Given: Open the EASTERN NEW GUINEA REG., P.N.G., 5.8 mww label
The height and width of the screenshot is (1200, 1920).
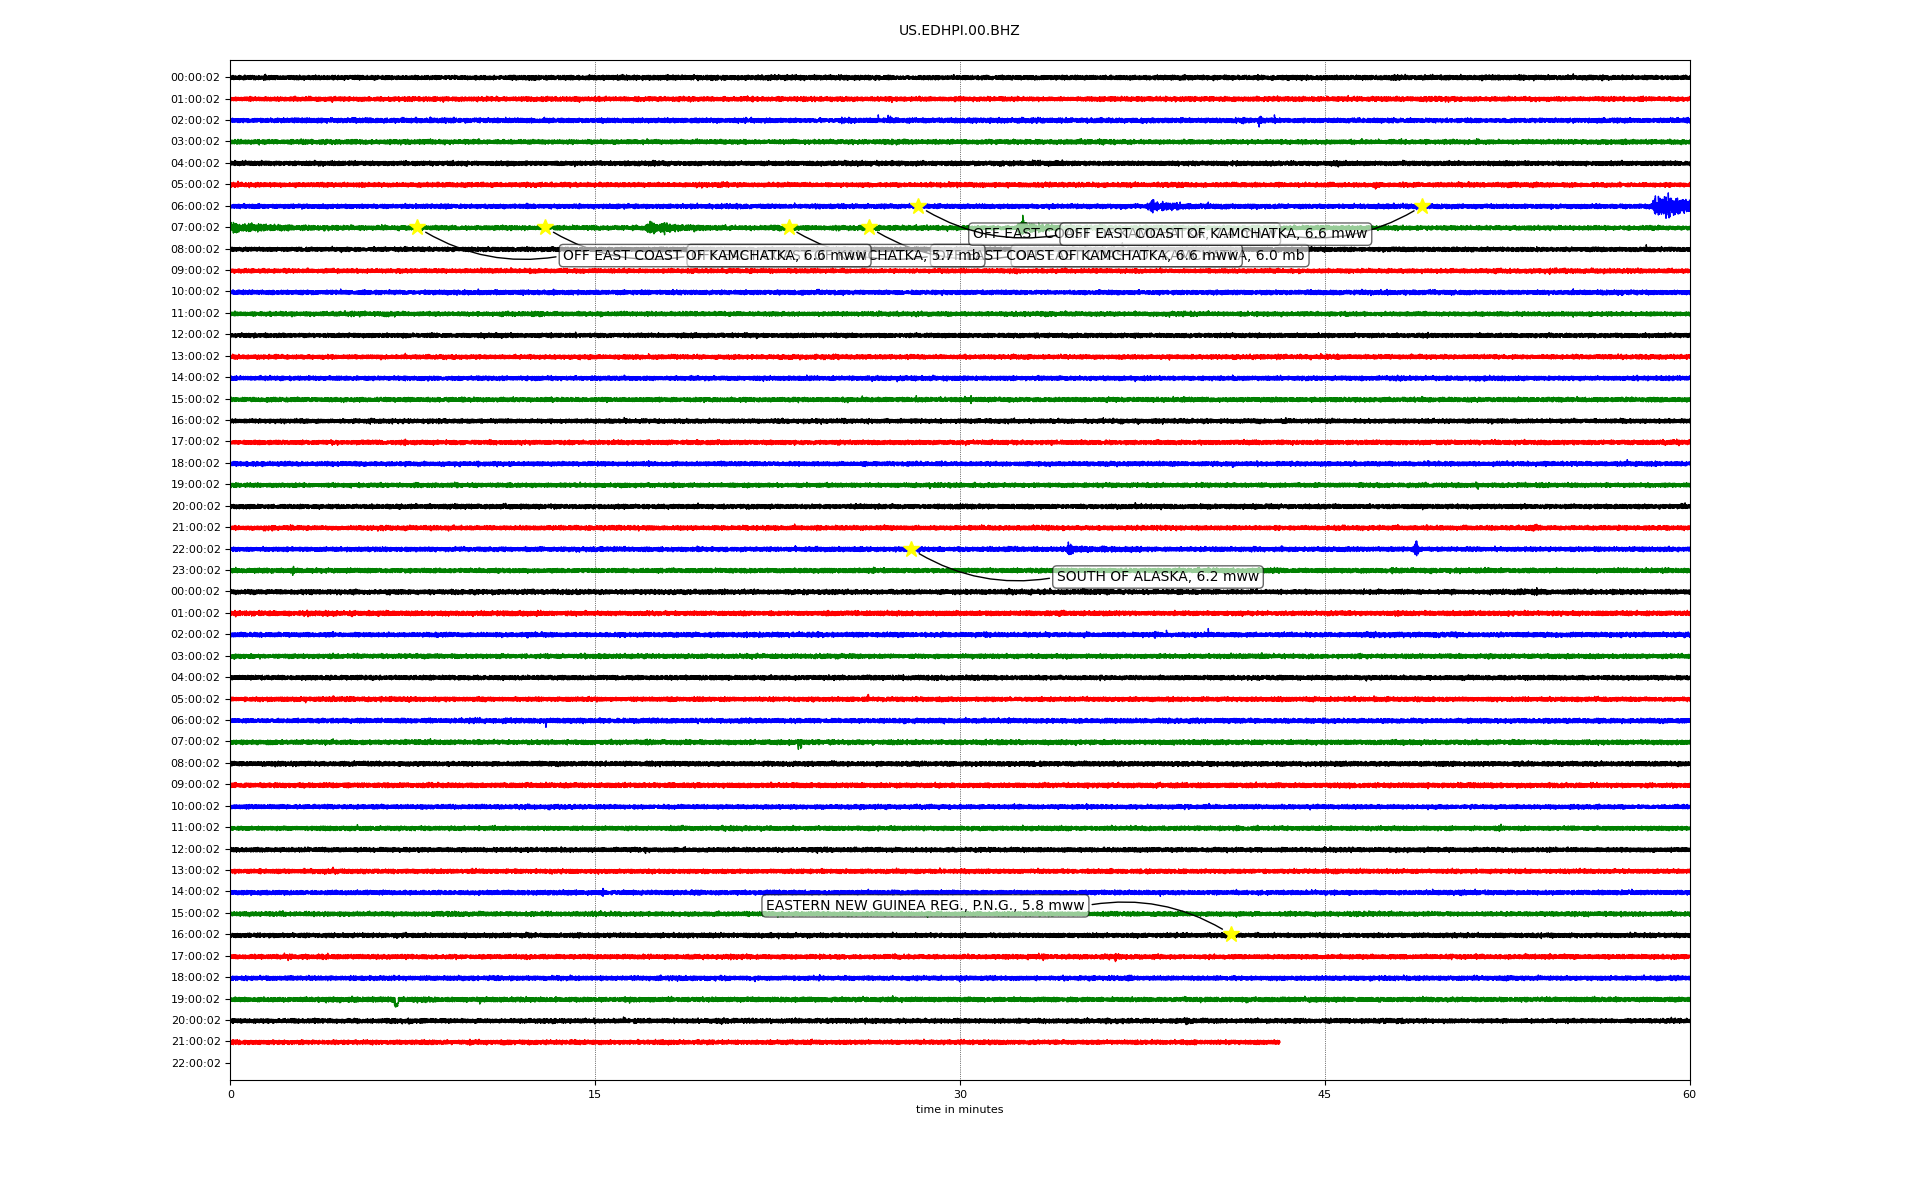Looking at the screenshot, I should point(925,906).
